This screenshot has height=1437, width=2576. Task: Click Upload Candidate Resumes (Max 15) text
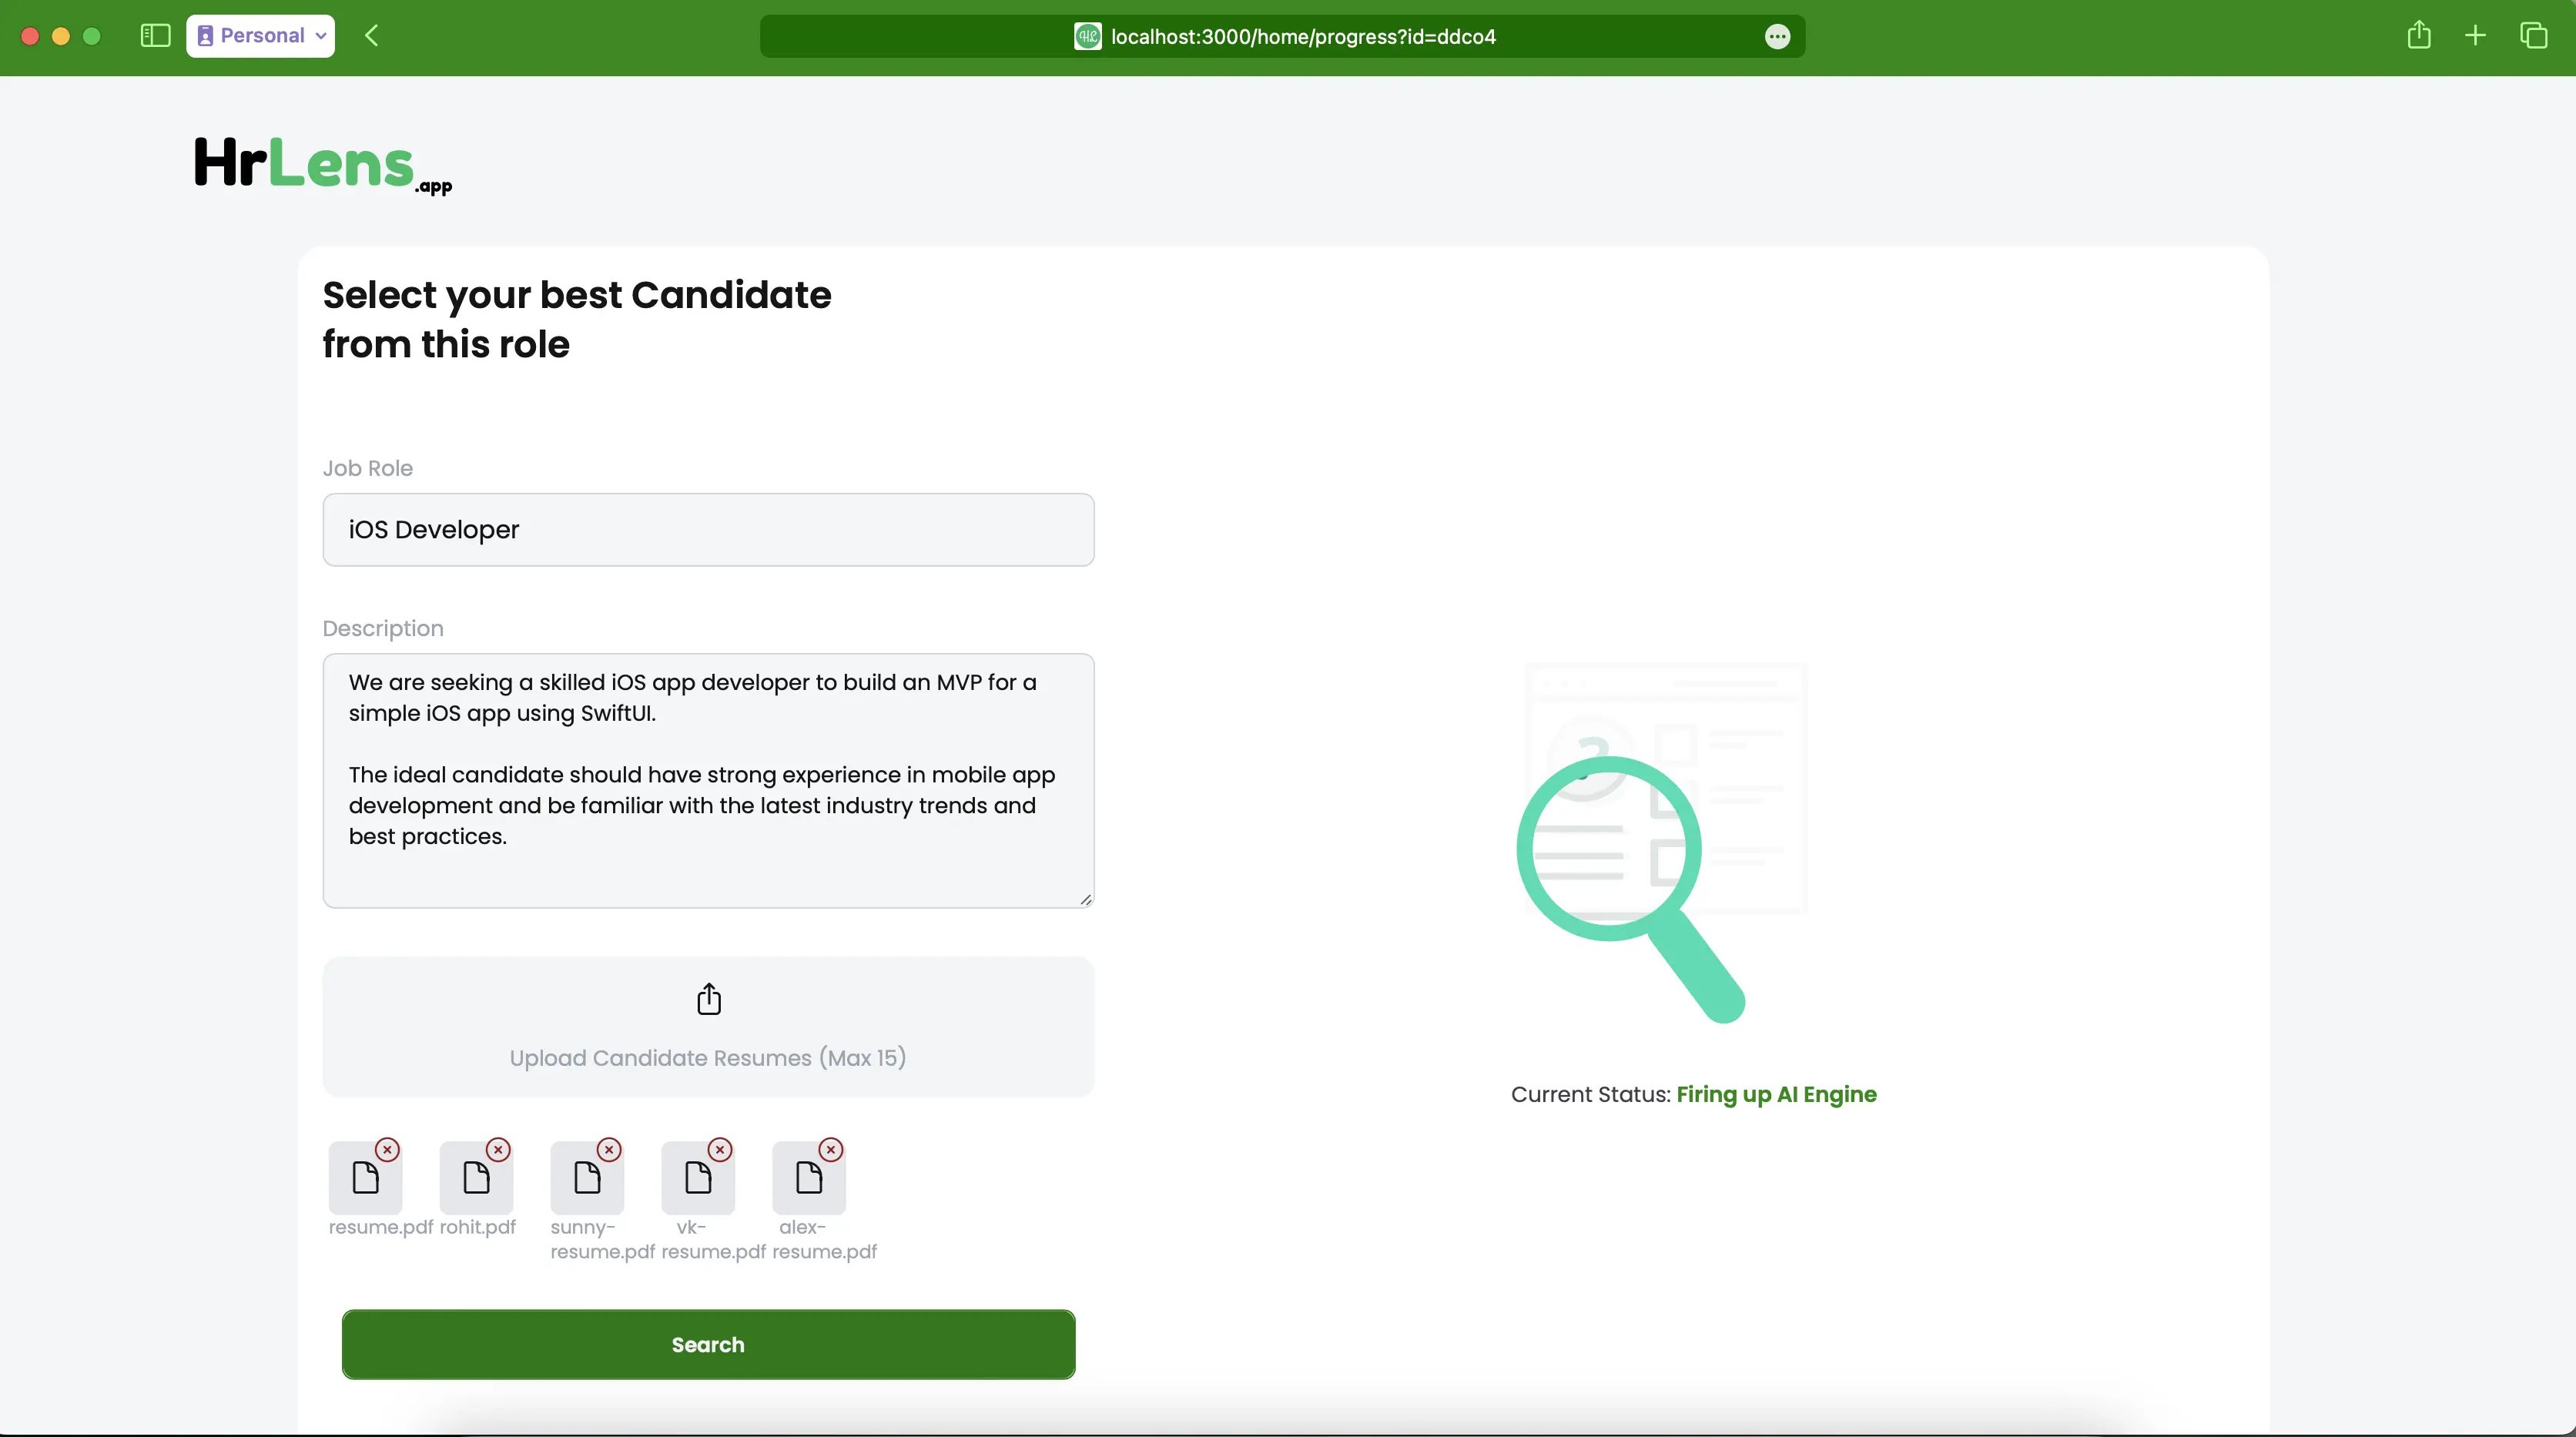(x=708, y=1058)
